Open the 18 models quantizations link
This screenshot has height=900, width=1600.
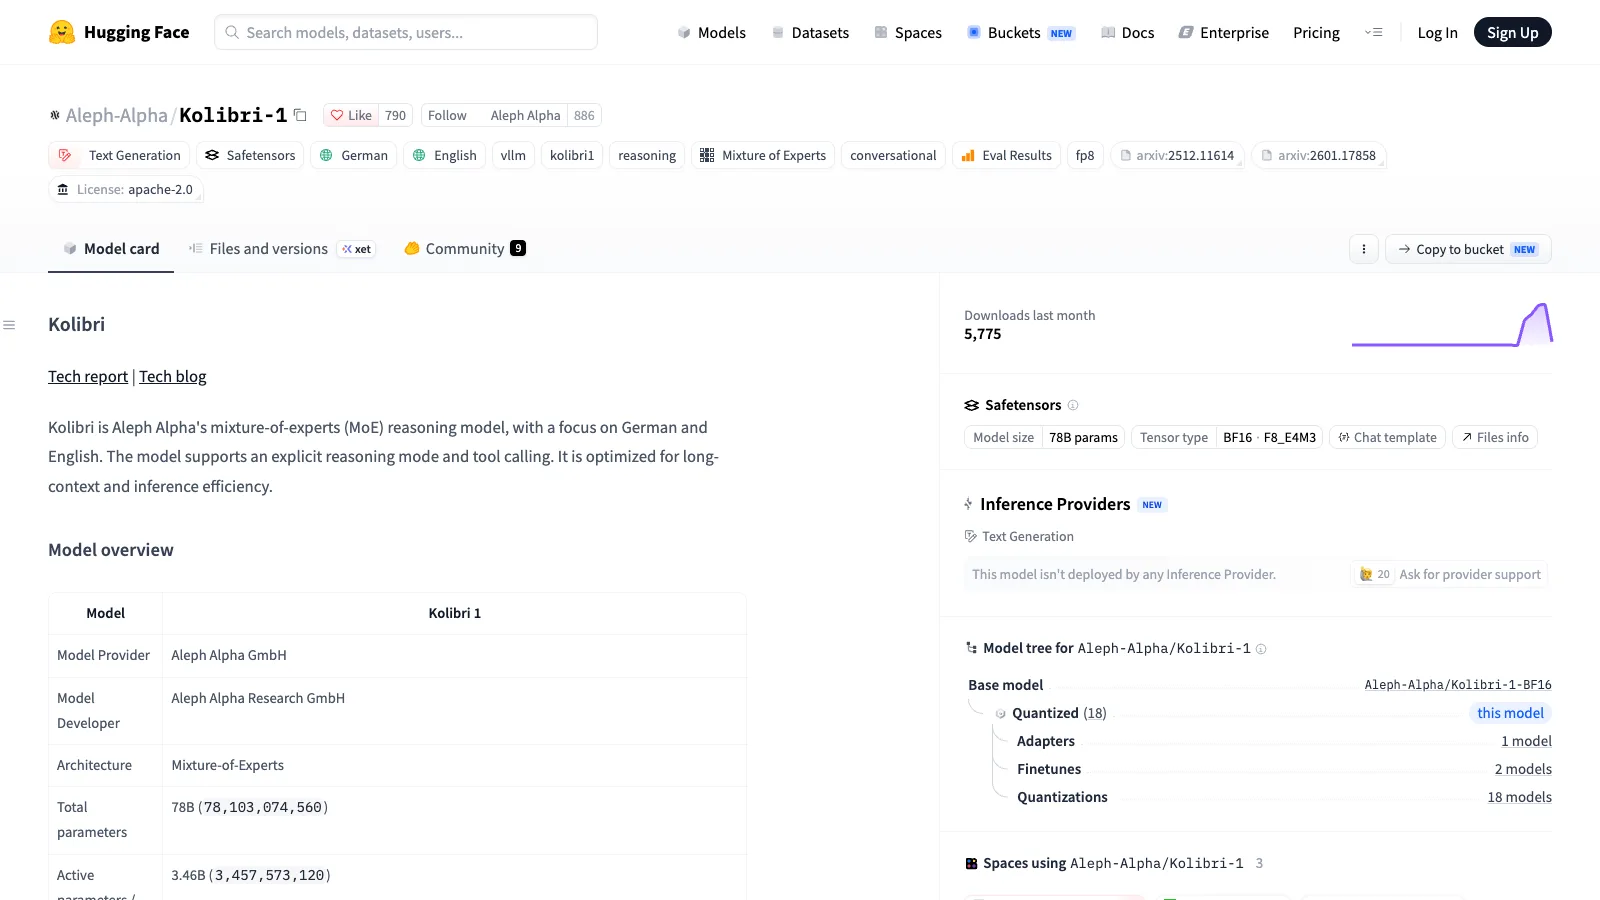pyautogui.click(x=1519, y=797)
